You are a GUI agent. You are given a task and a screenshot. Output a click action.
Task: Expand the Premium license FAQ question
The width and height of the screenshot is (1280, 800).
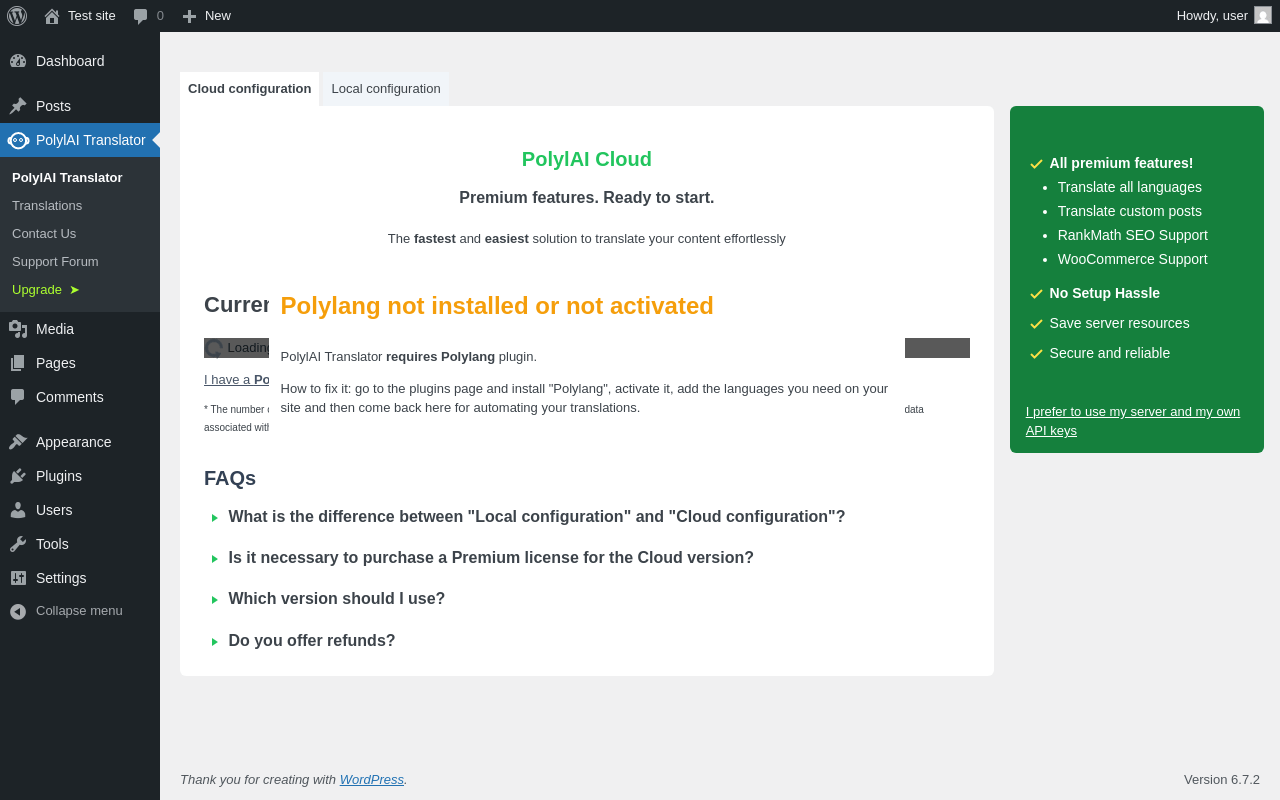click(x=491, y=558)
